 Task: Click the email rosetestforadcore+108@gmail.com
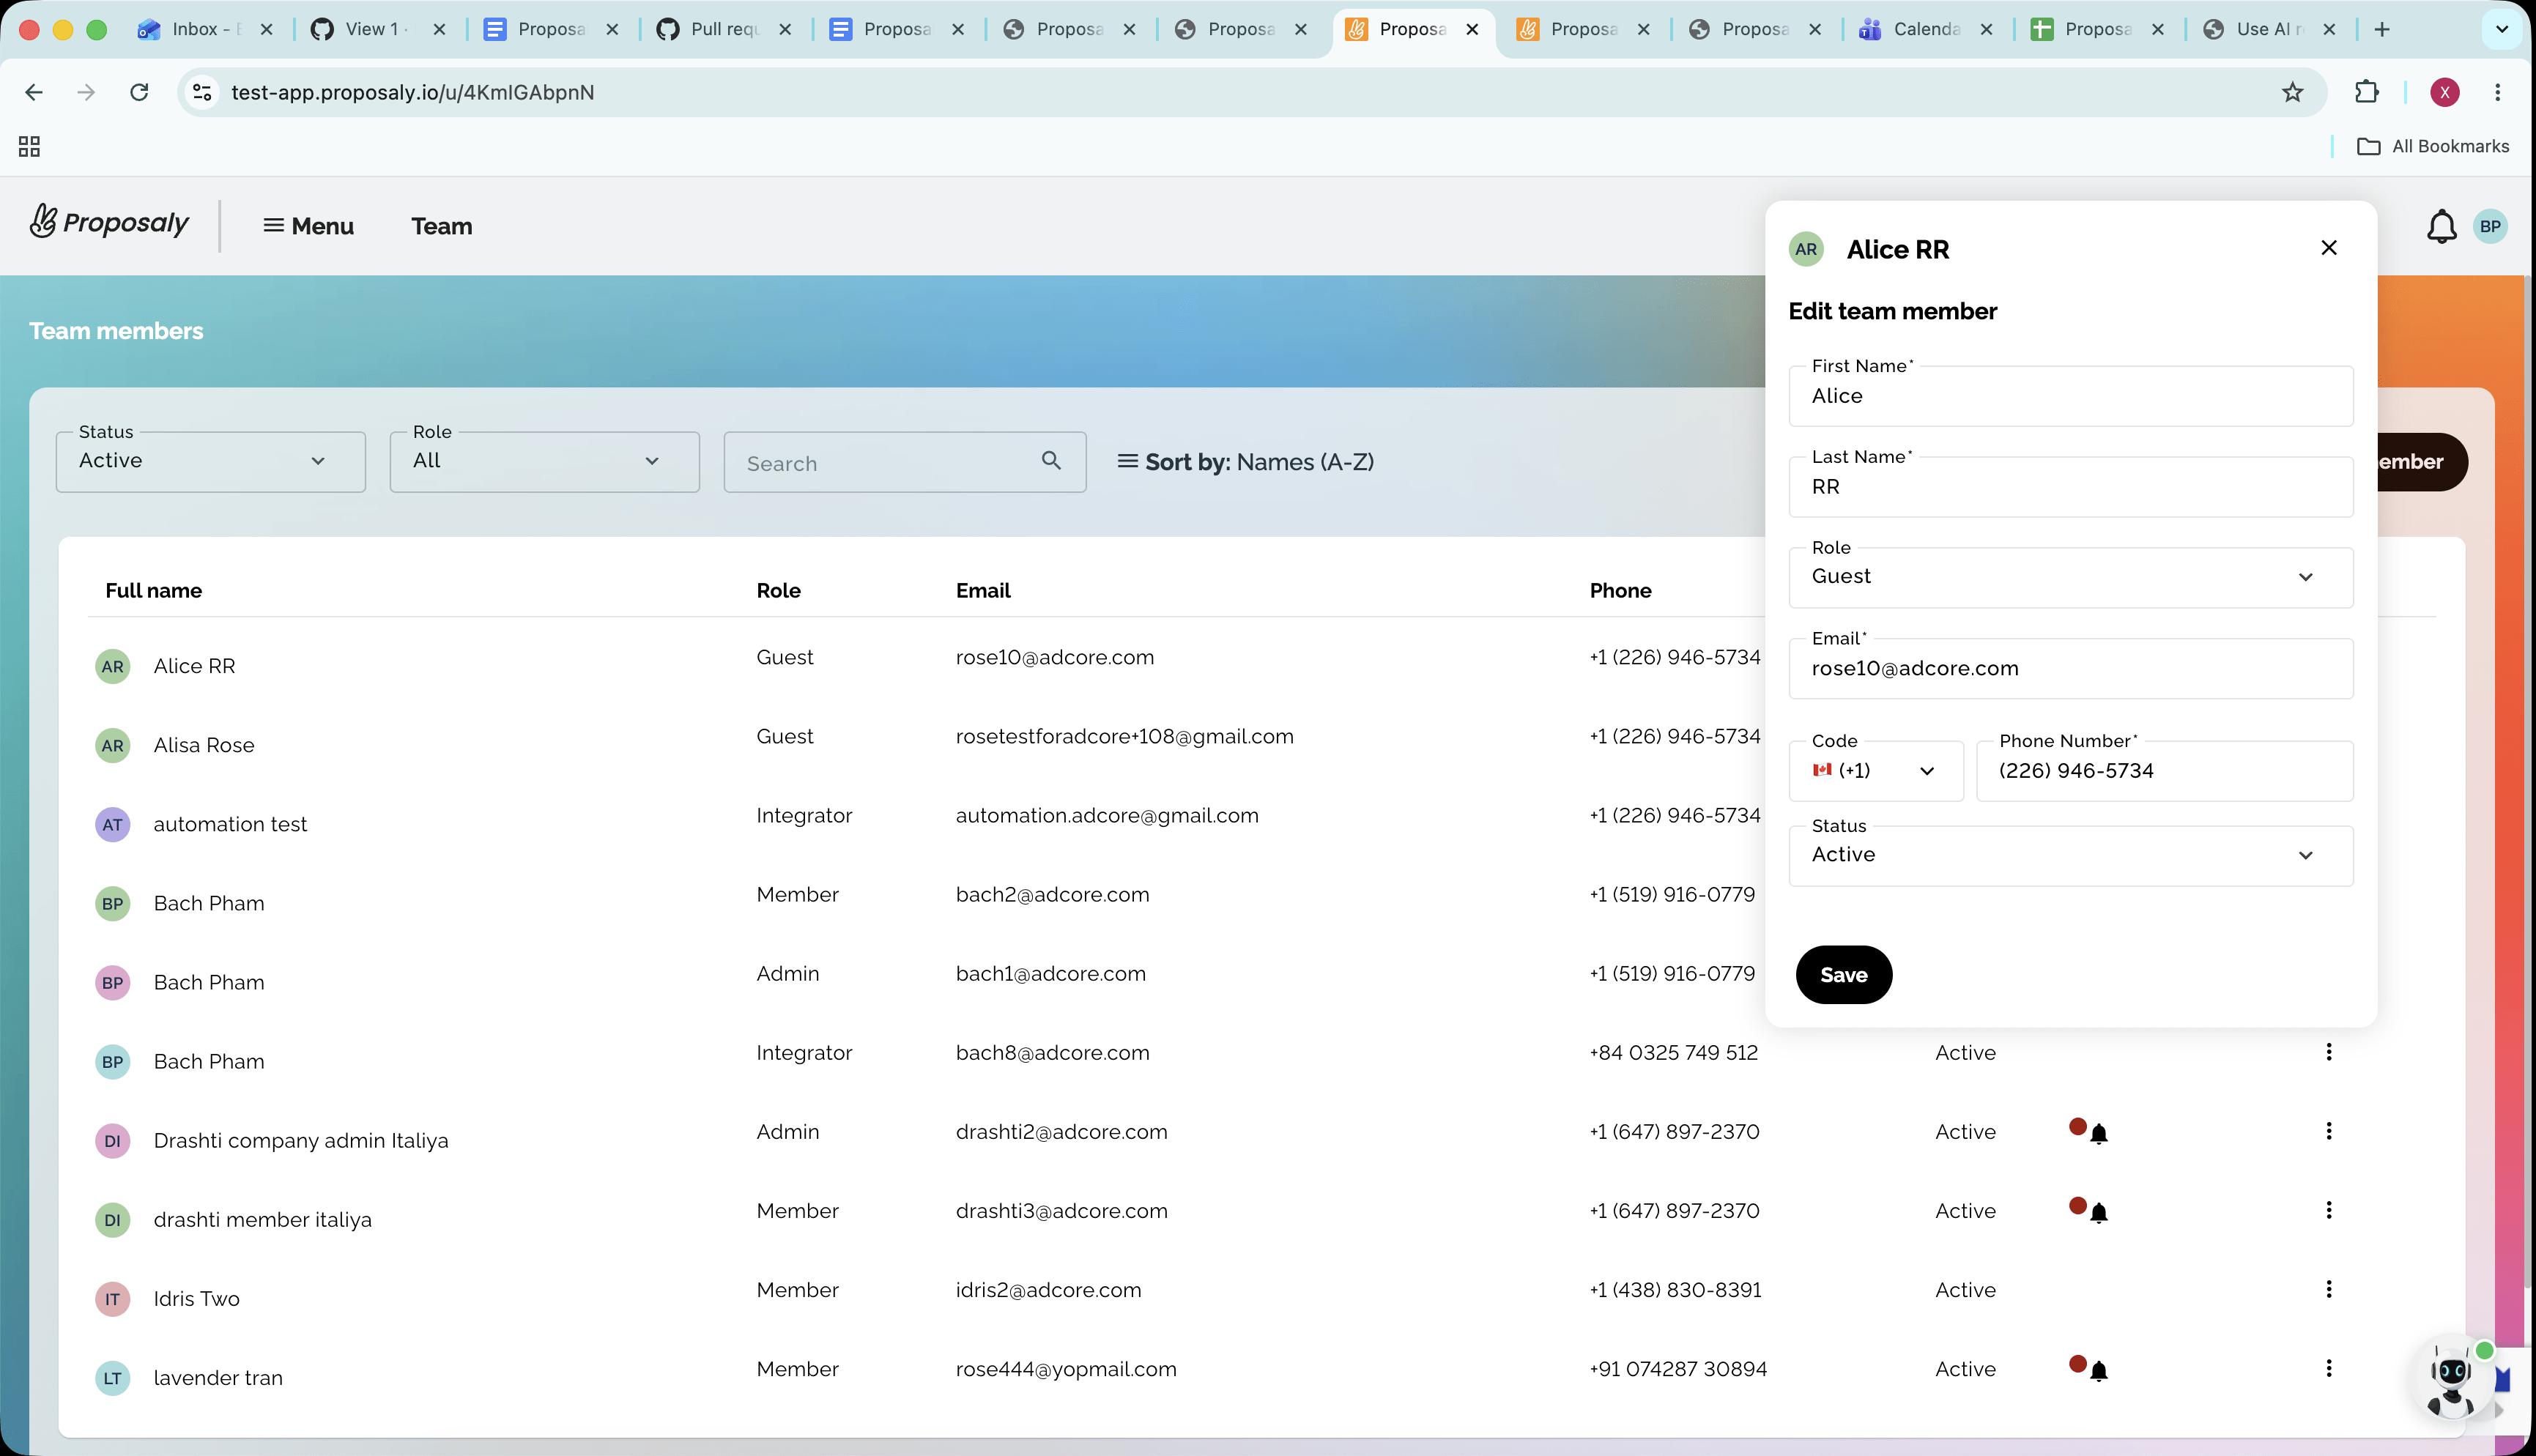tap(1124, 737)
